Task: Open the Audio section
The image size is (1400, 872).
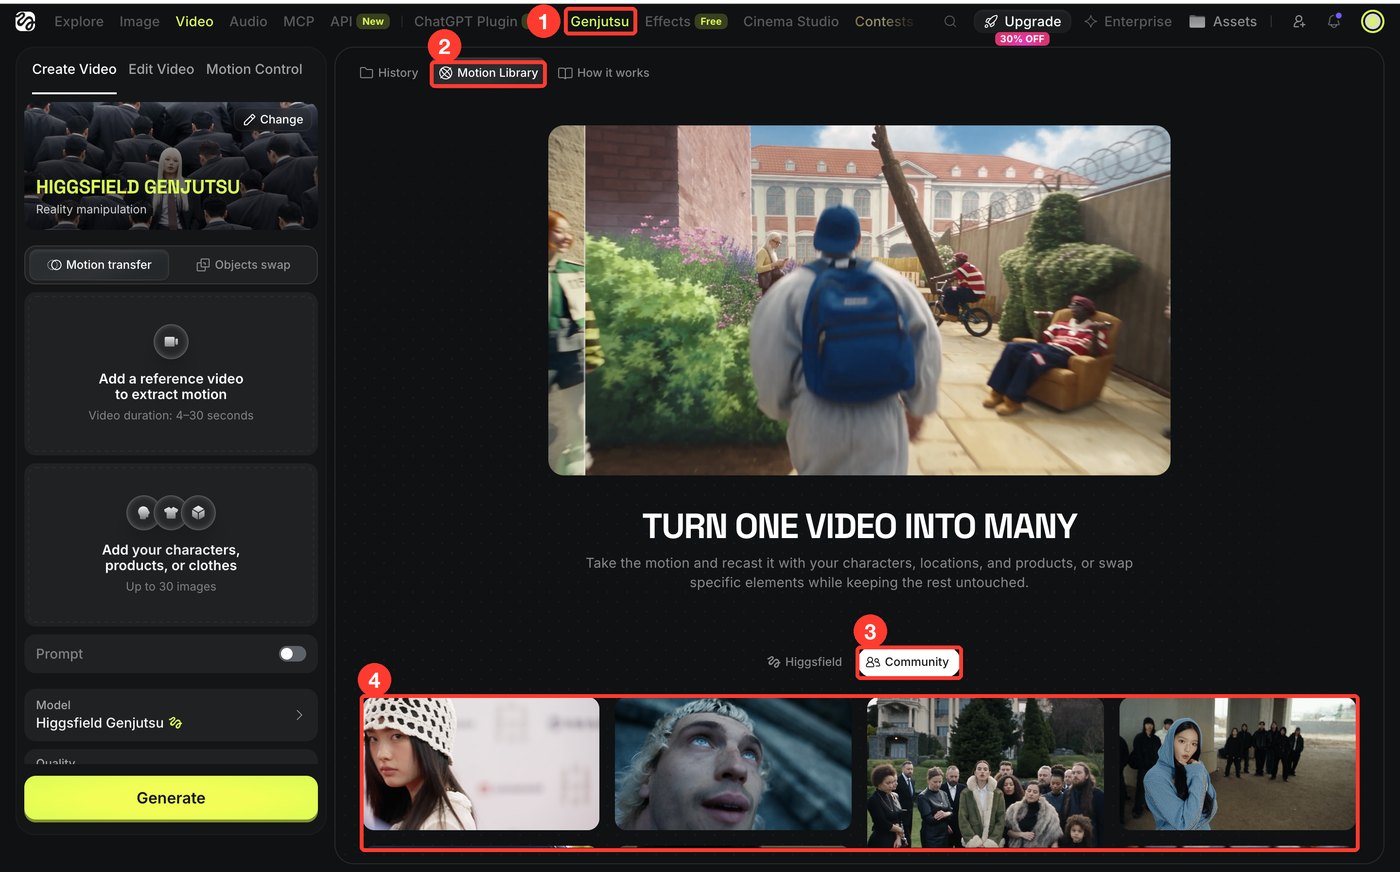Action: click(248, 21)
